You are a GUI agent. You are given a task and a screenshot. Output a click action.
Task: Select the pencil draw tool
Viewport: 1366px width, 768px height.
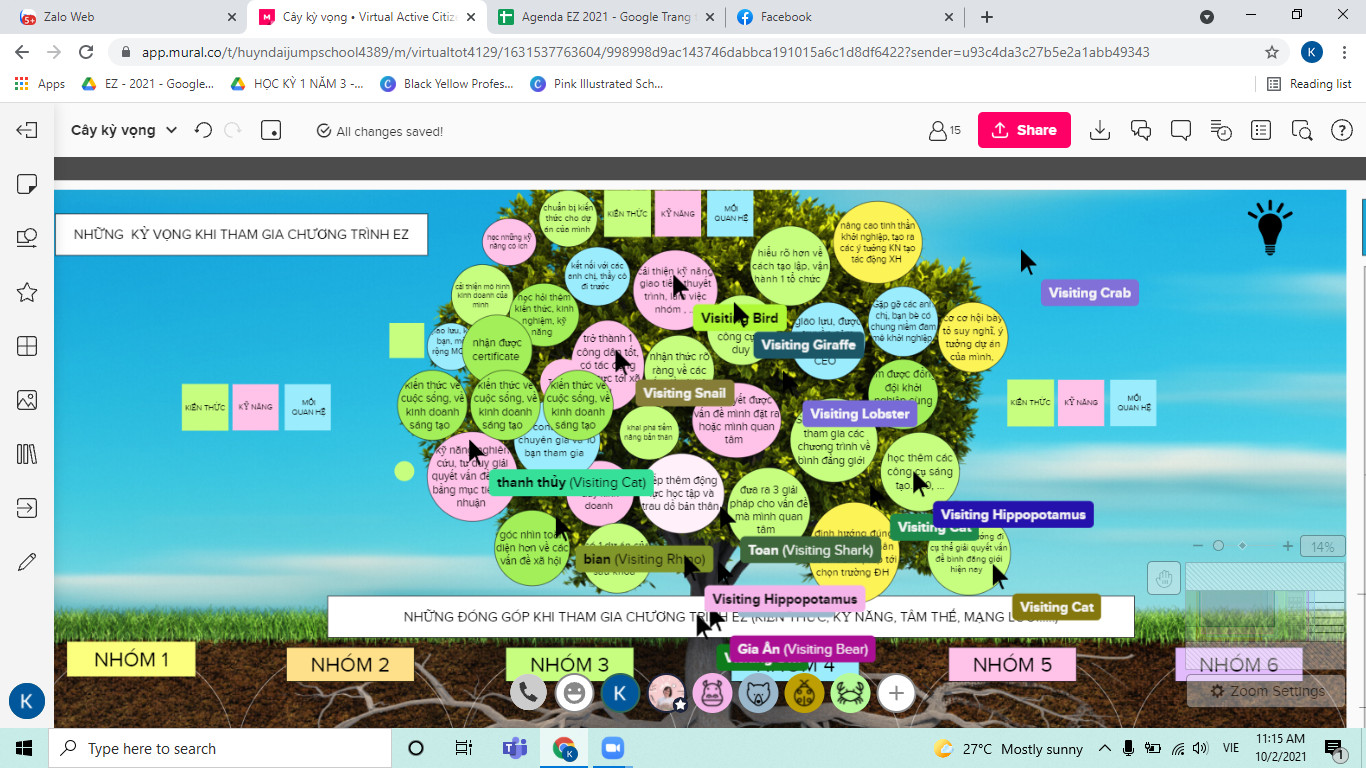pos(27,562)
